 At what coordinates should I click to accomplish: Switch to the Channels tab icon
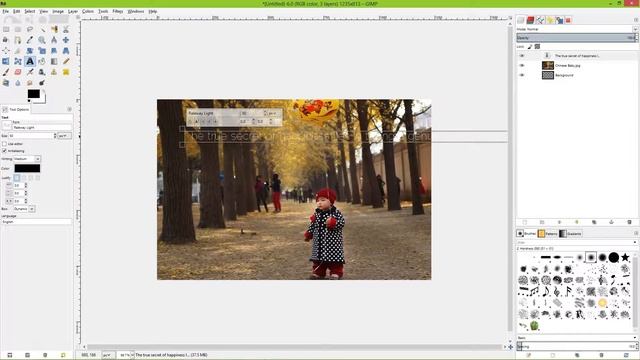(530, 20)
